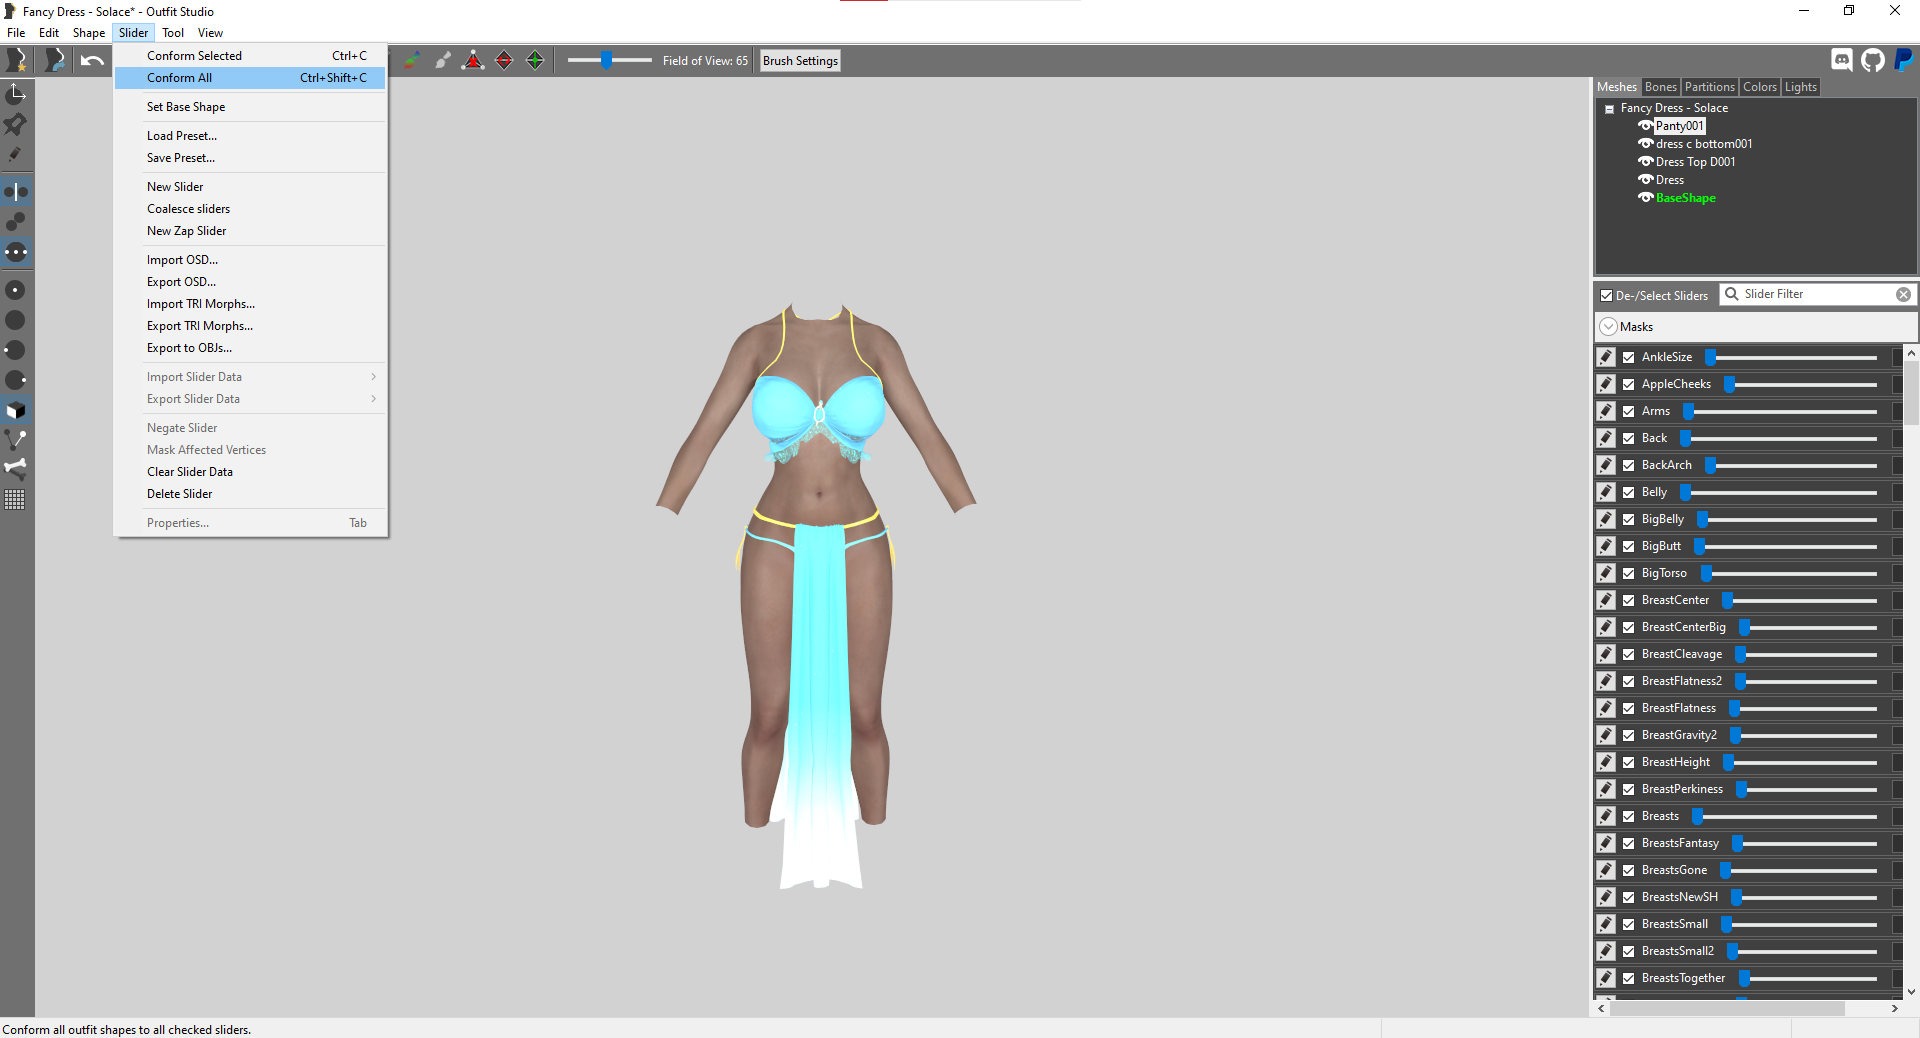The image size is (1920, 1038).
Task: Expand the Masks collapsible section
Action: (1609, 327)
